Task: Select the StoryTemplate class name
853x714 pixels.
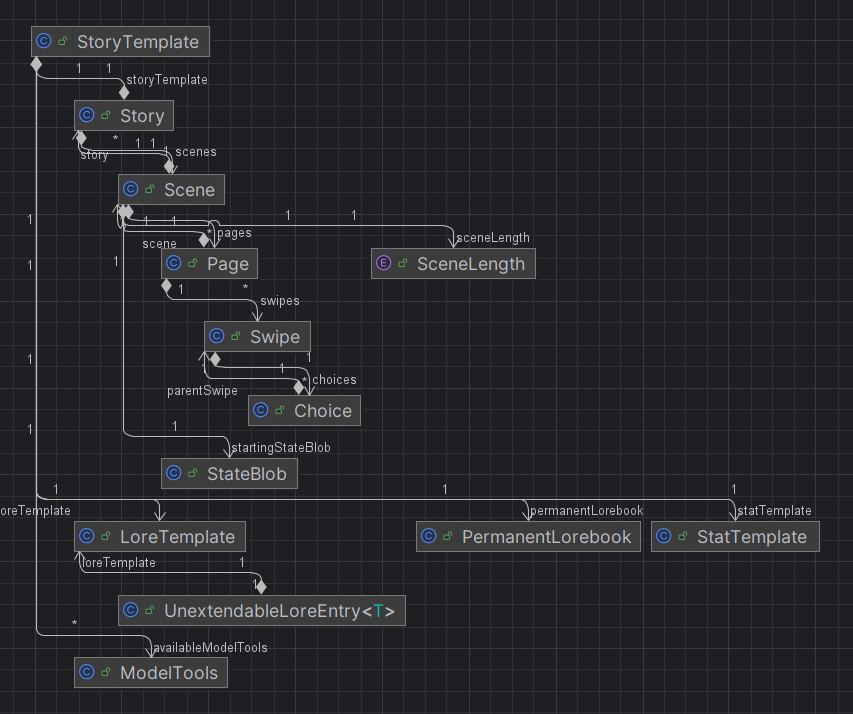Action: tap(138, 42)
